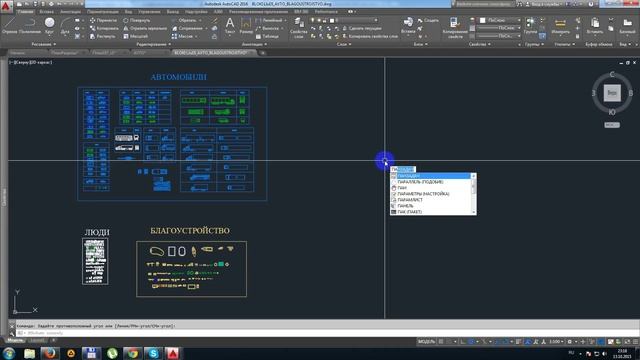
Task: Open Skype from the taskbar
Action: point(153,353)
